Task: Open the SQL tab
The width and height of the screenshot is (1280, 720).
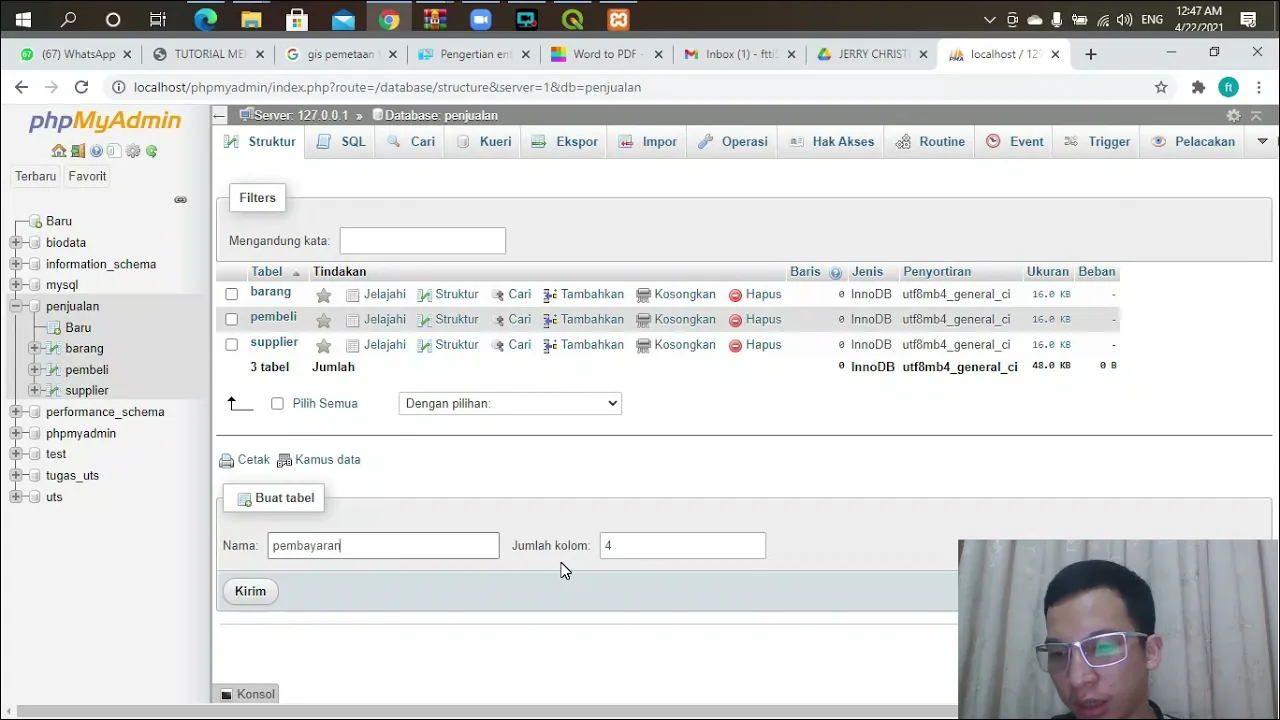Action: (341, 142)
